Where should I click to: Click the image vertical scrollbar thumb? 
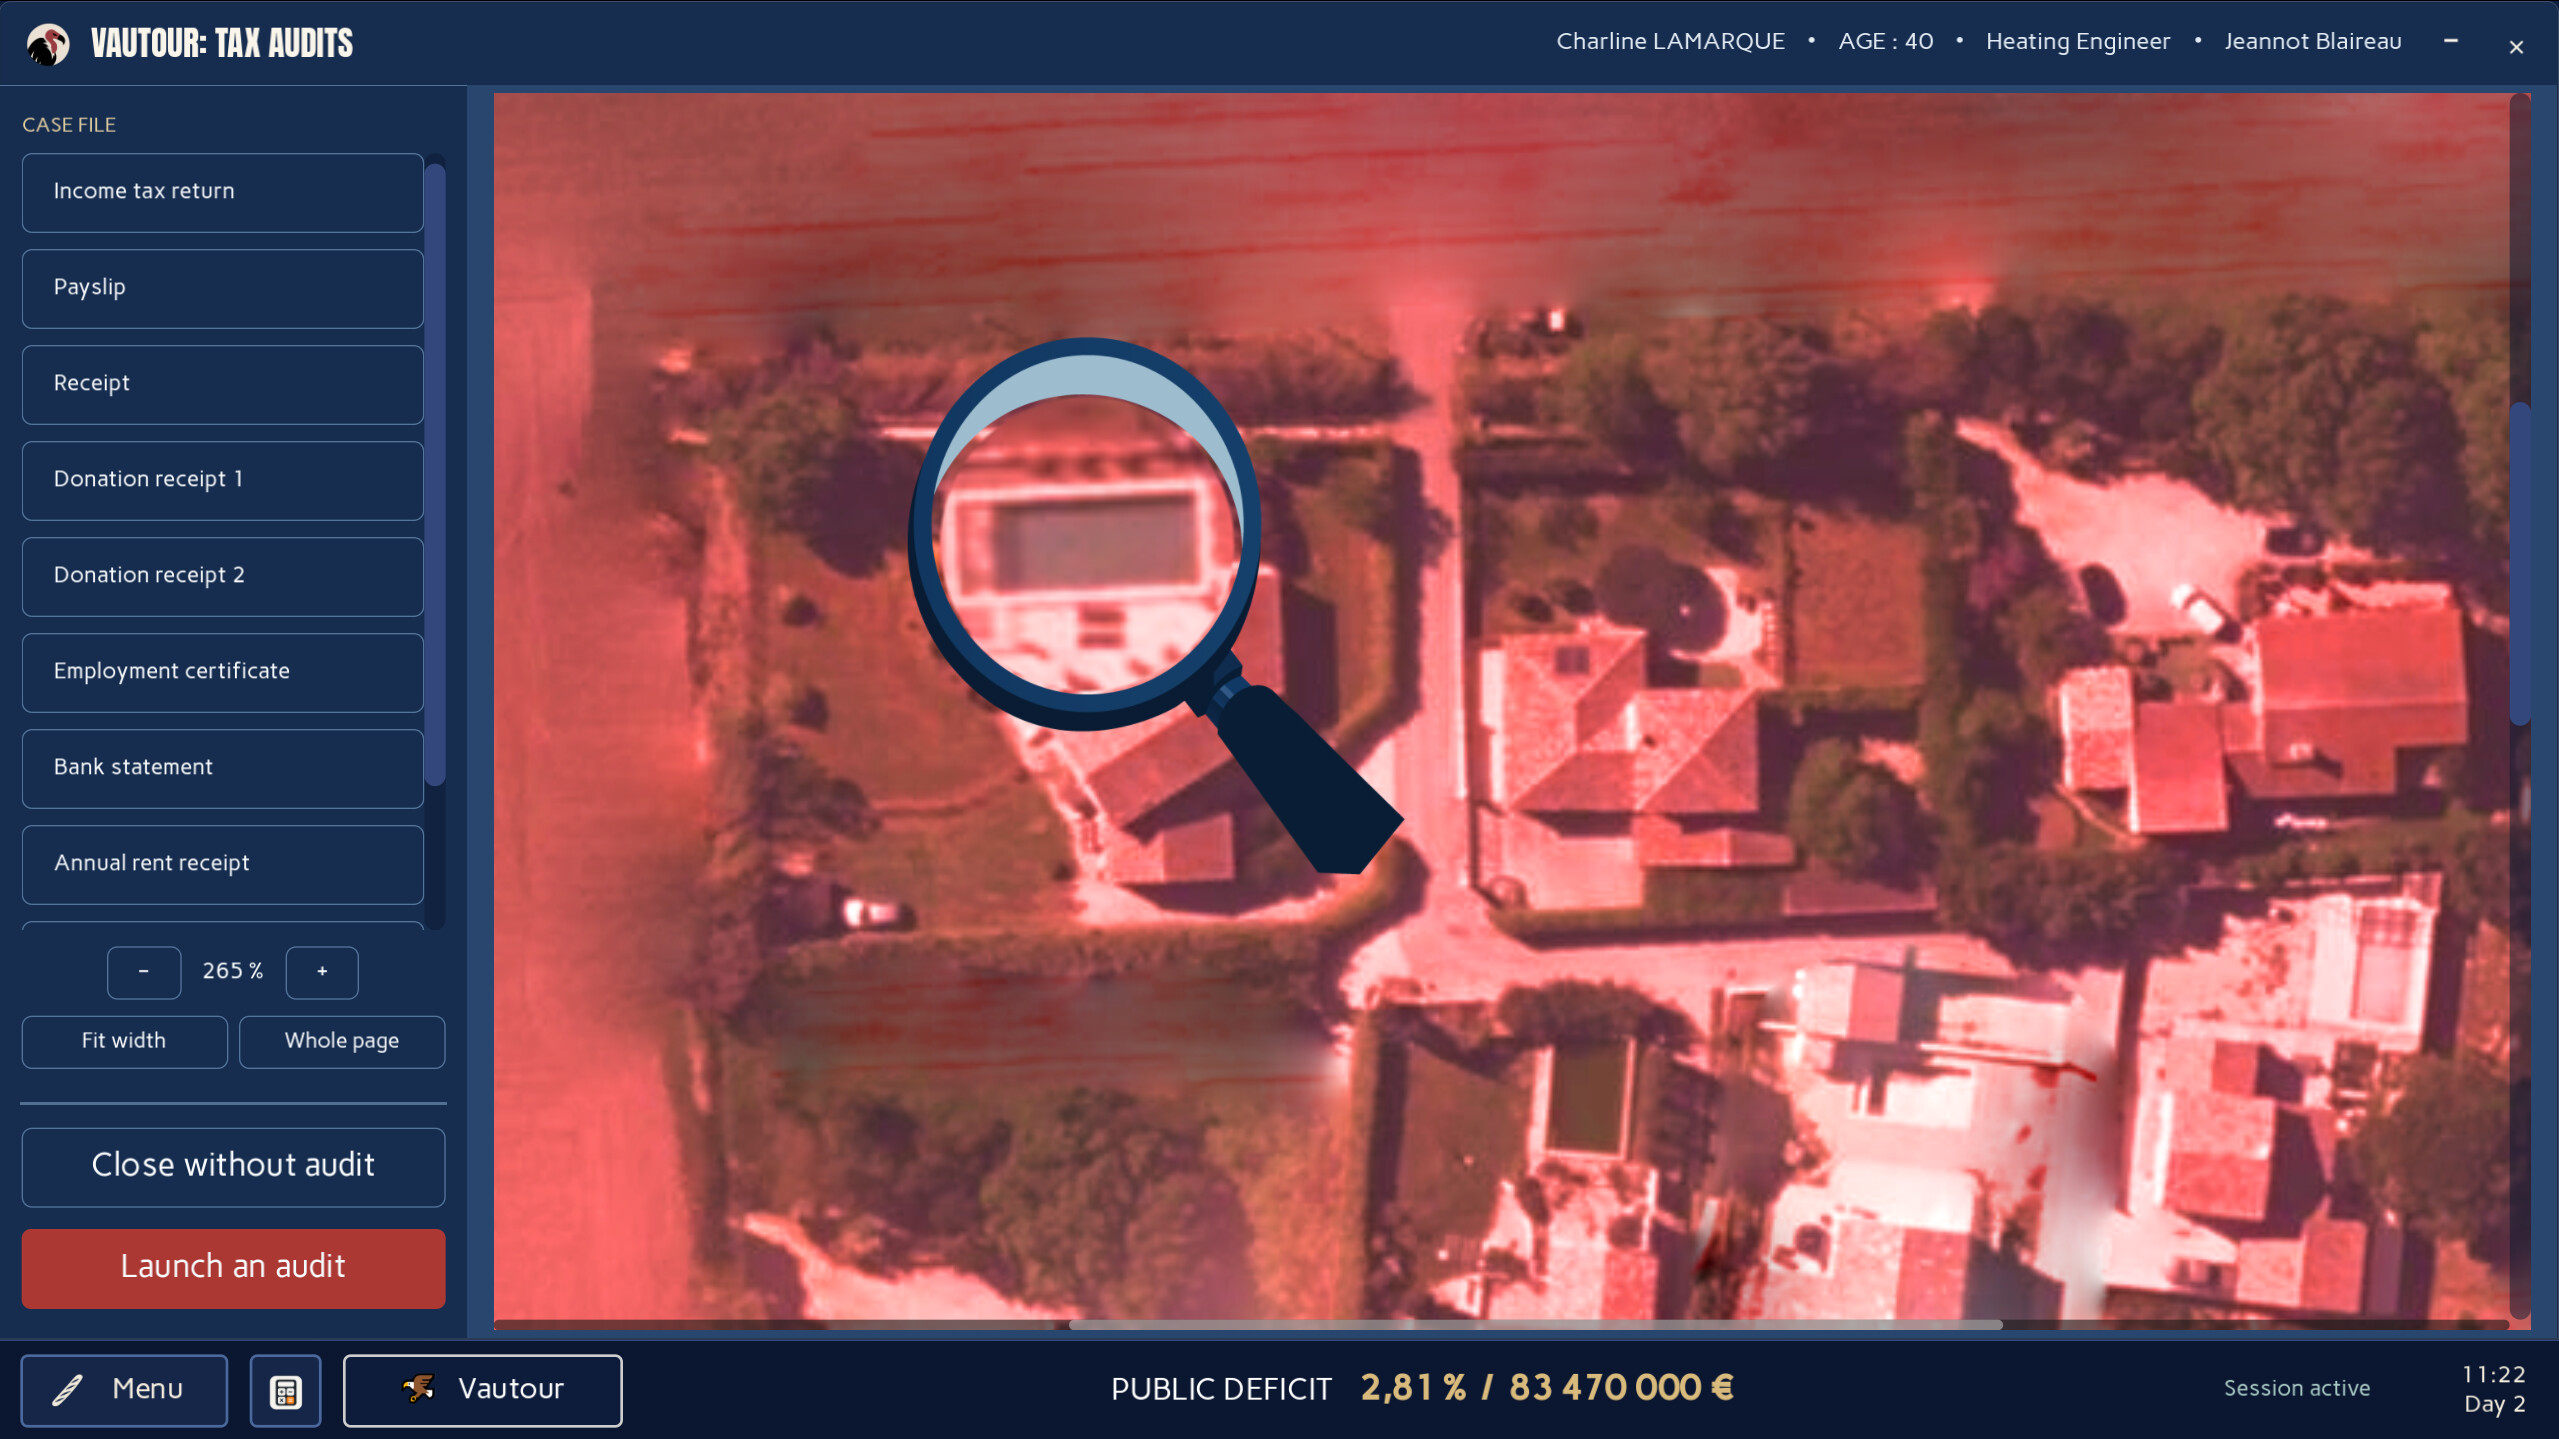coord(2519,563)
